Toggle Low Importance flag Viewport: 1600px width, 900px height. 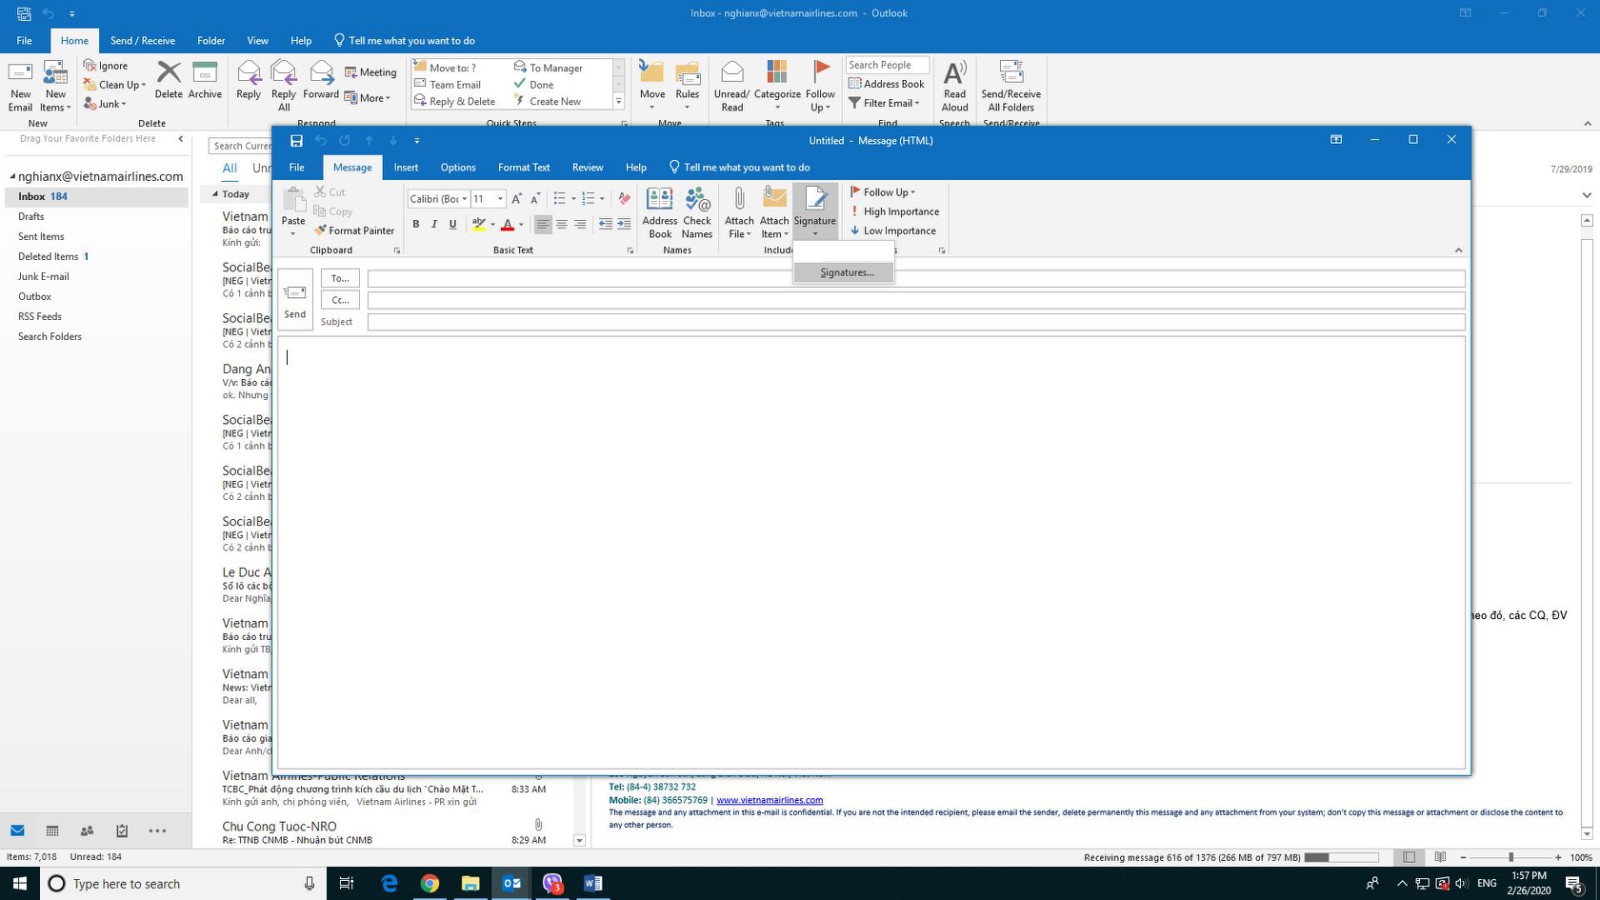pos(893,231)
